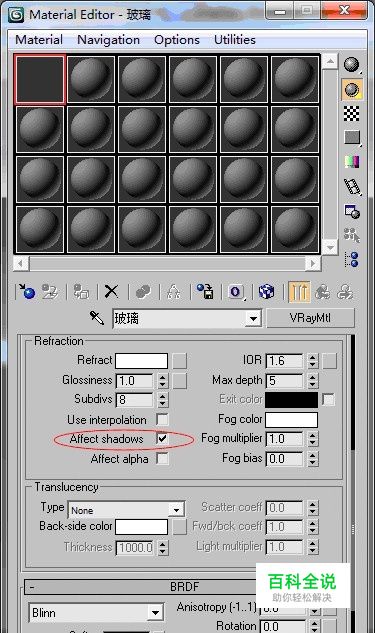Click the sample slots scroll left arrow

pos(21,263)
